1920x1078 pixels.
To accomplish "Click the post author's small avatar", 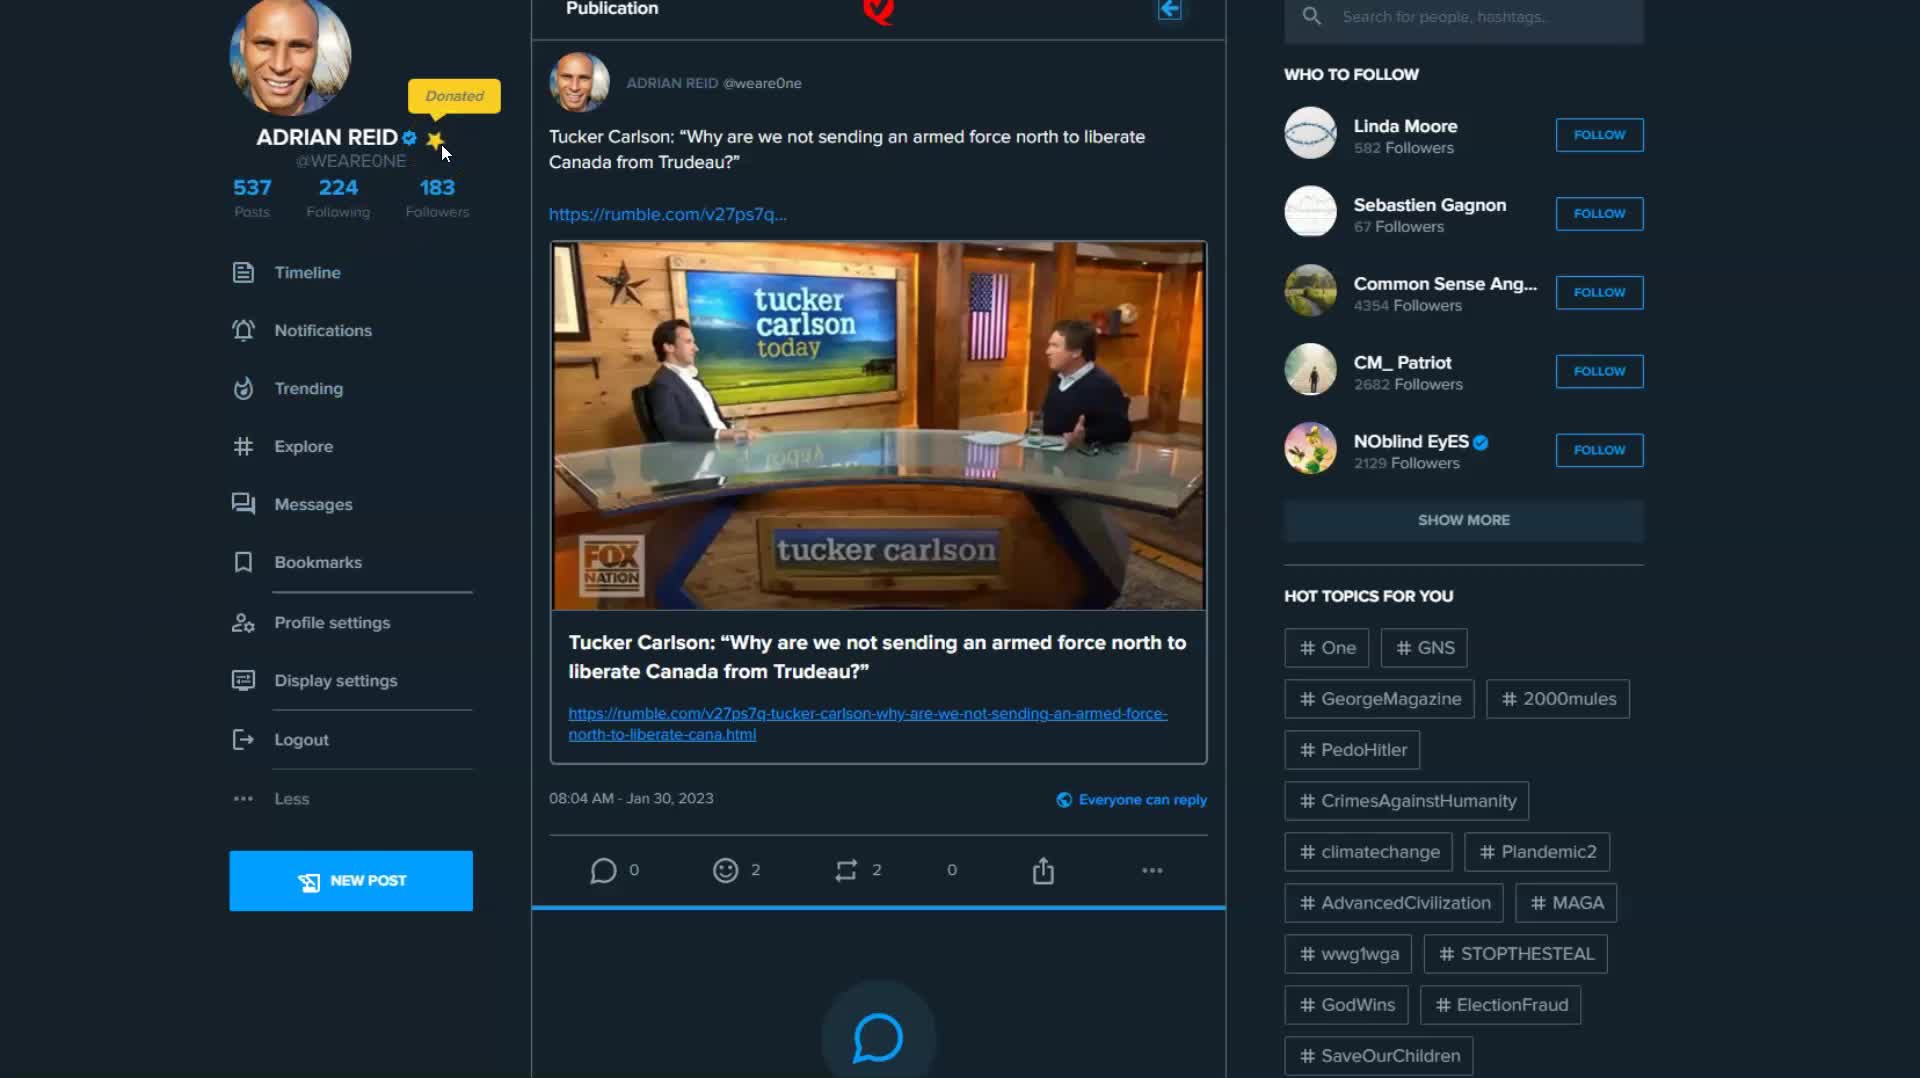I will coord(579,82).
